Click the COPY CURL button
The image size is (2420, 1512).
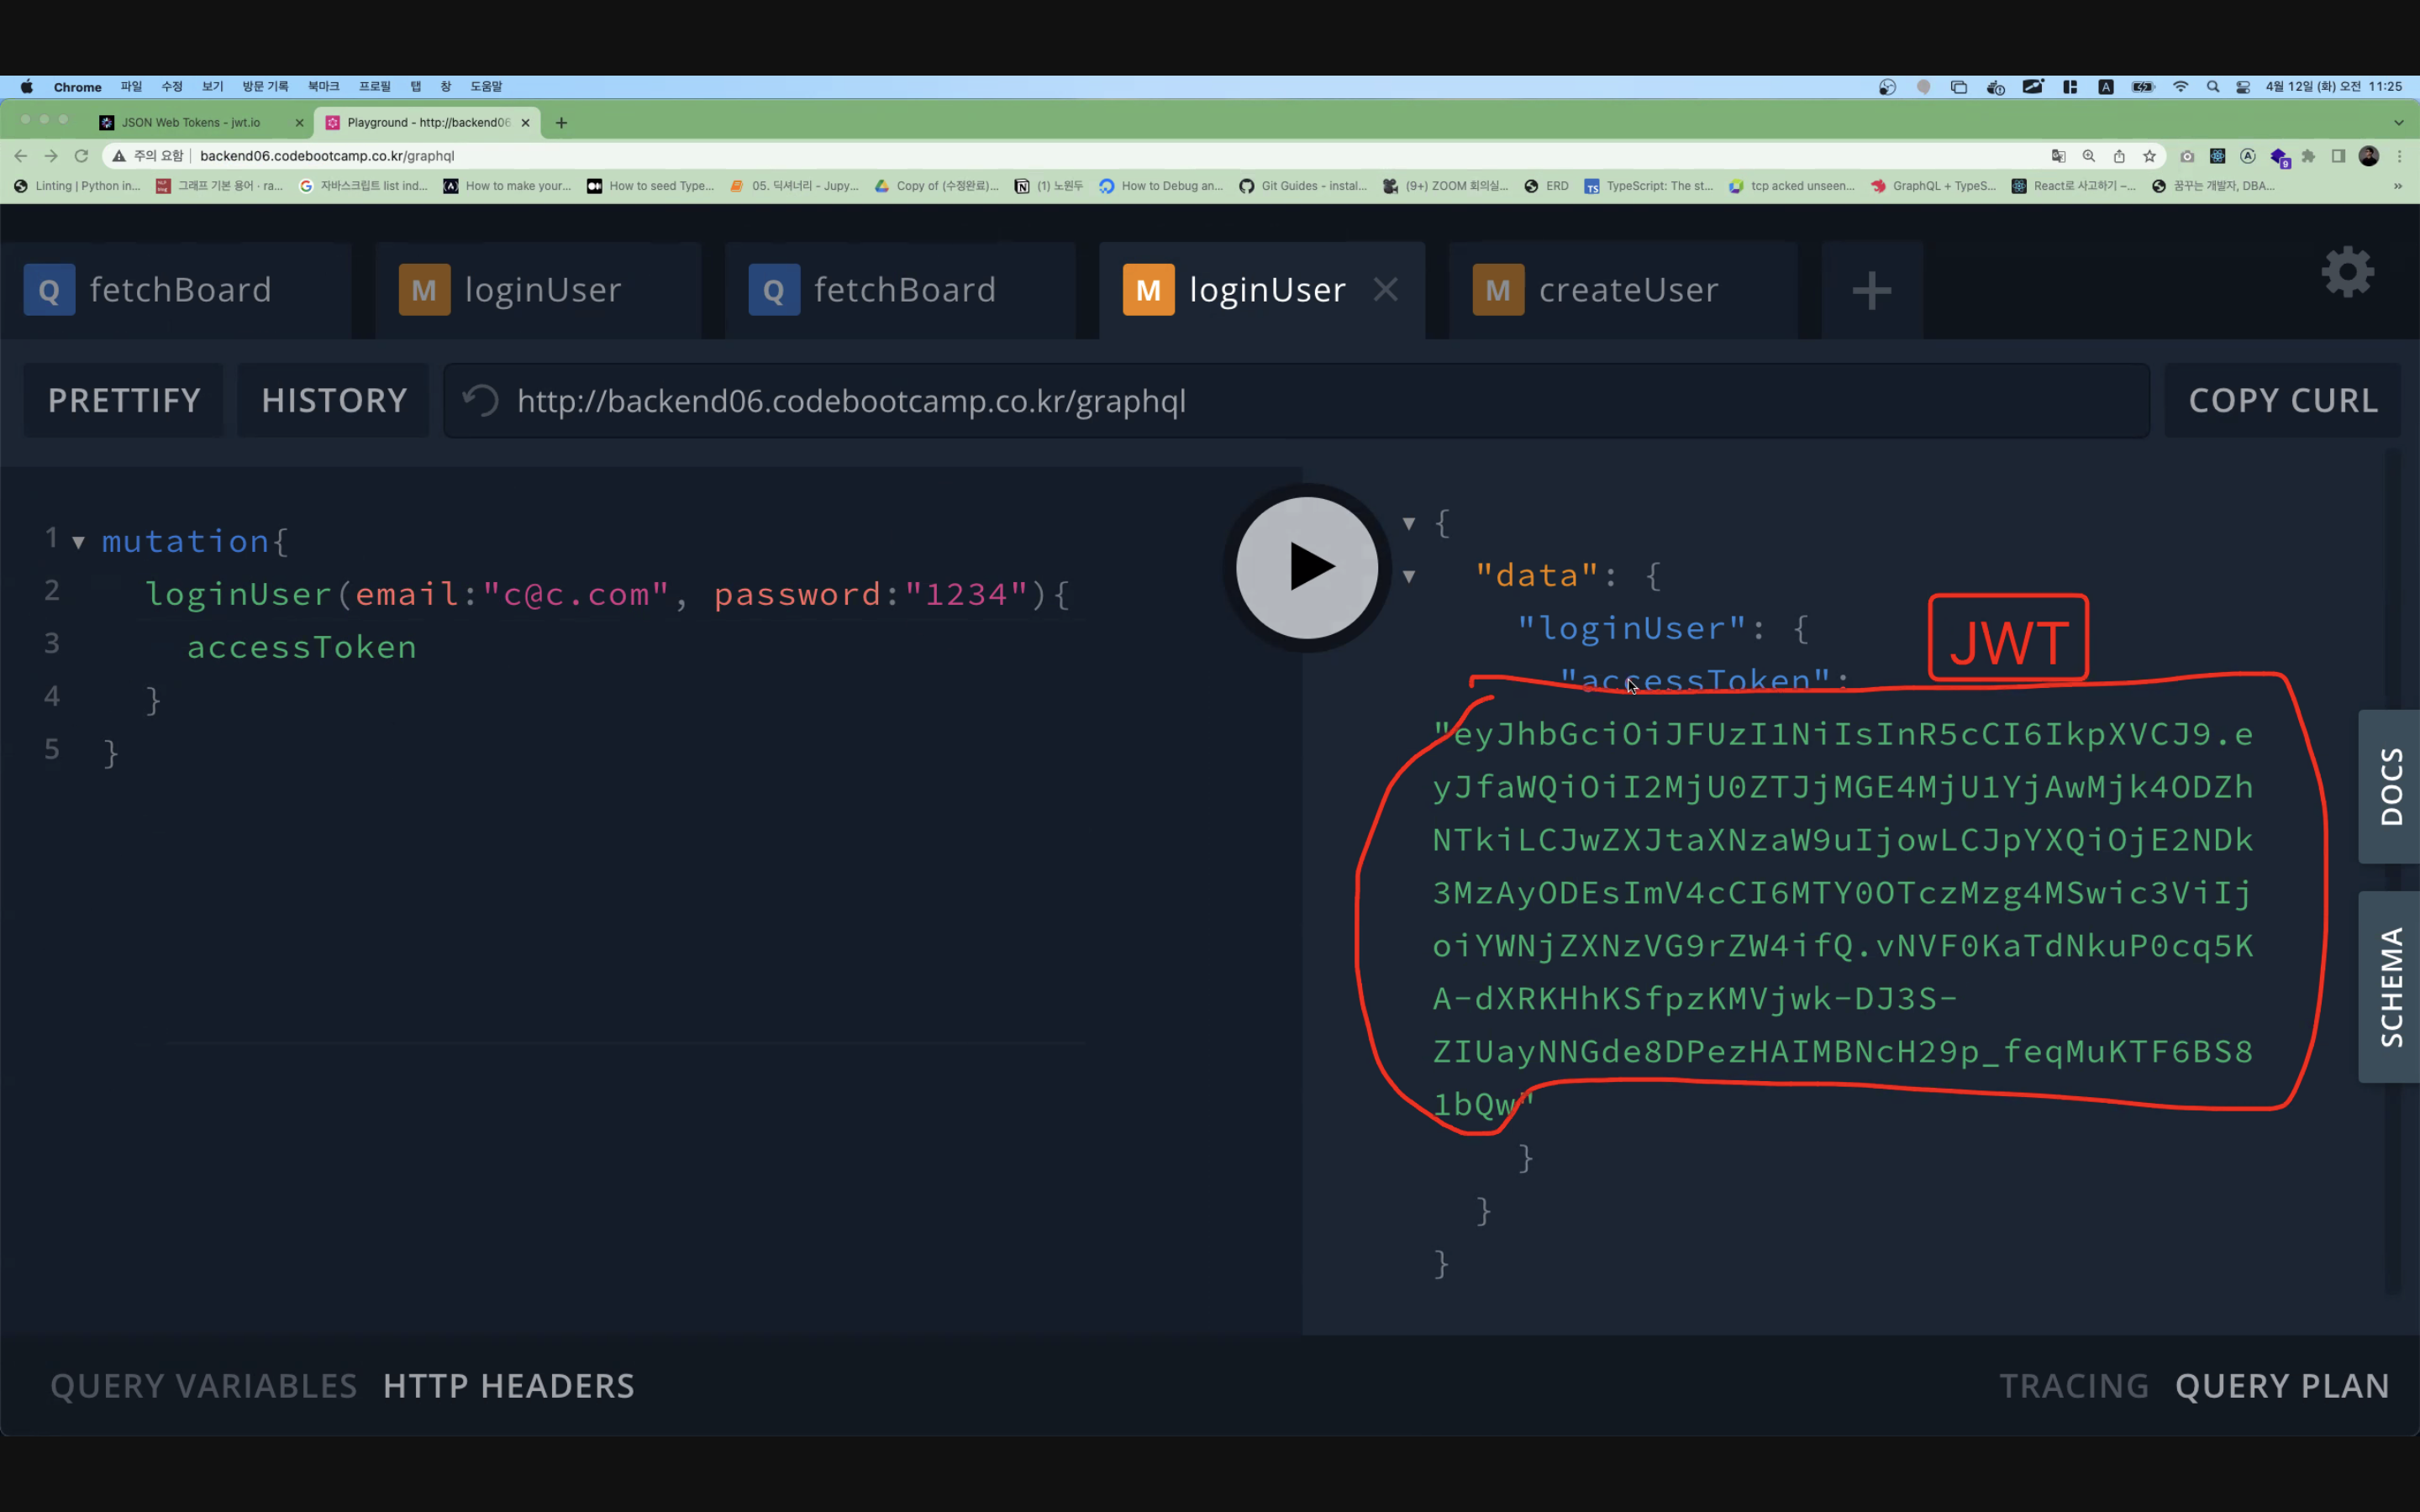[x=2282, y=401]
